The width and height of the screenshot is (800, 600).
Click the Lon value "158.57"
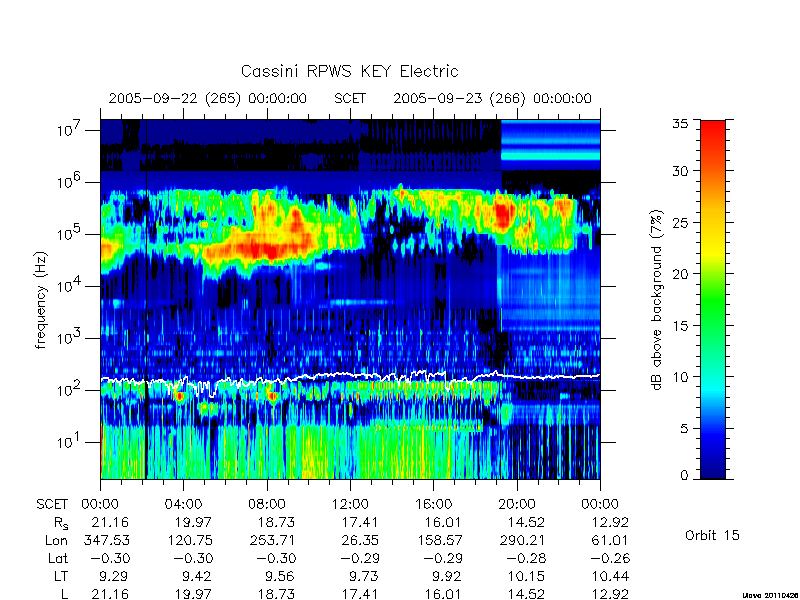(442, 540)
